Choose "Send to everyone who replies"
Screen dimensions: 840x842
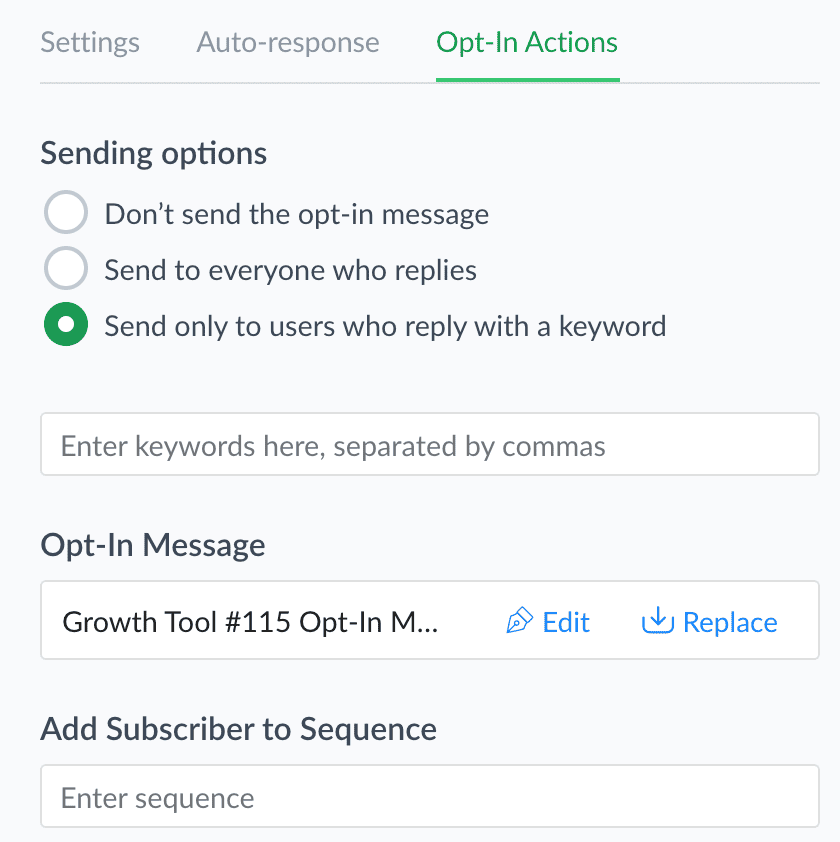[290, 269]
